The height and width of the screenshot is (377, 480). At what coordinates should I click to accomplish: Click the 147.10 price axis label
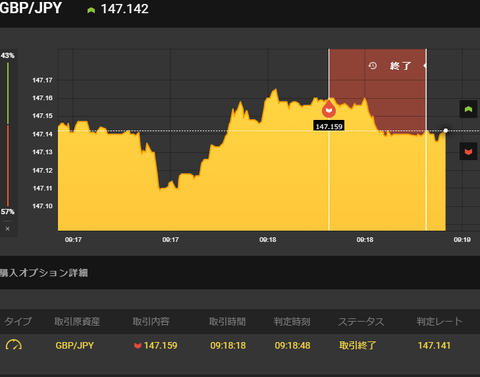tap(42, 206)
